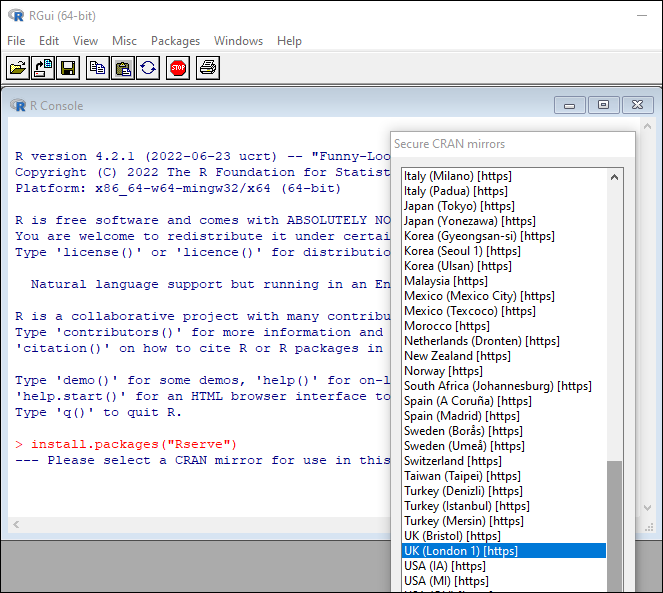Select mirror 'Turkey (Denizli) [https]'
This screenshot has width=663, height=593.
504,491
